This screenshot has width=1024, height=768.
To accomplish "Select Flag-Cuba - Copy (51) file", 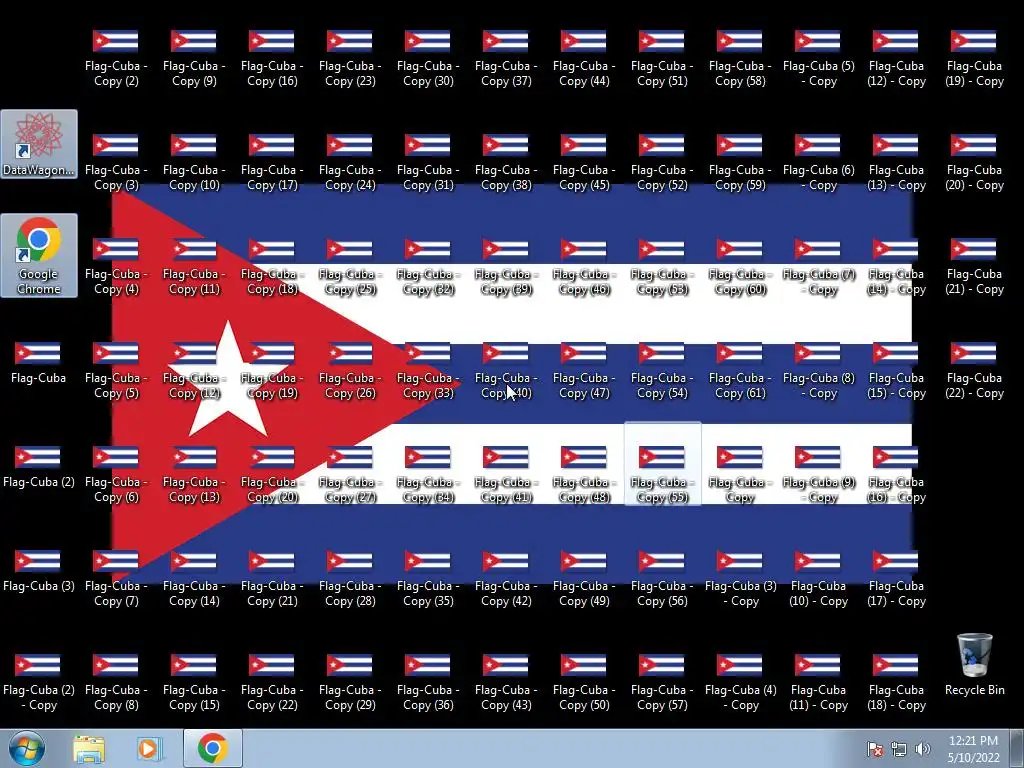I will 662,59.
